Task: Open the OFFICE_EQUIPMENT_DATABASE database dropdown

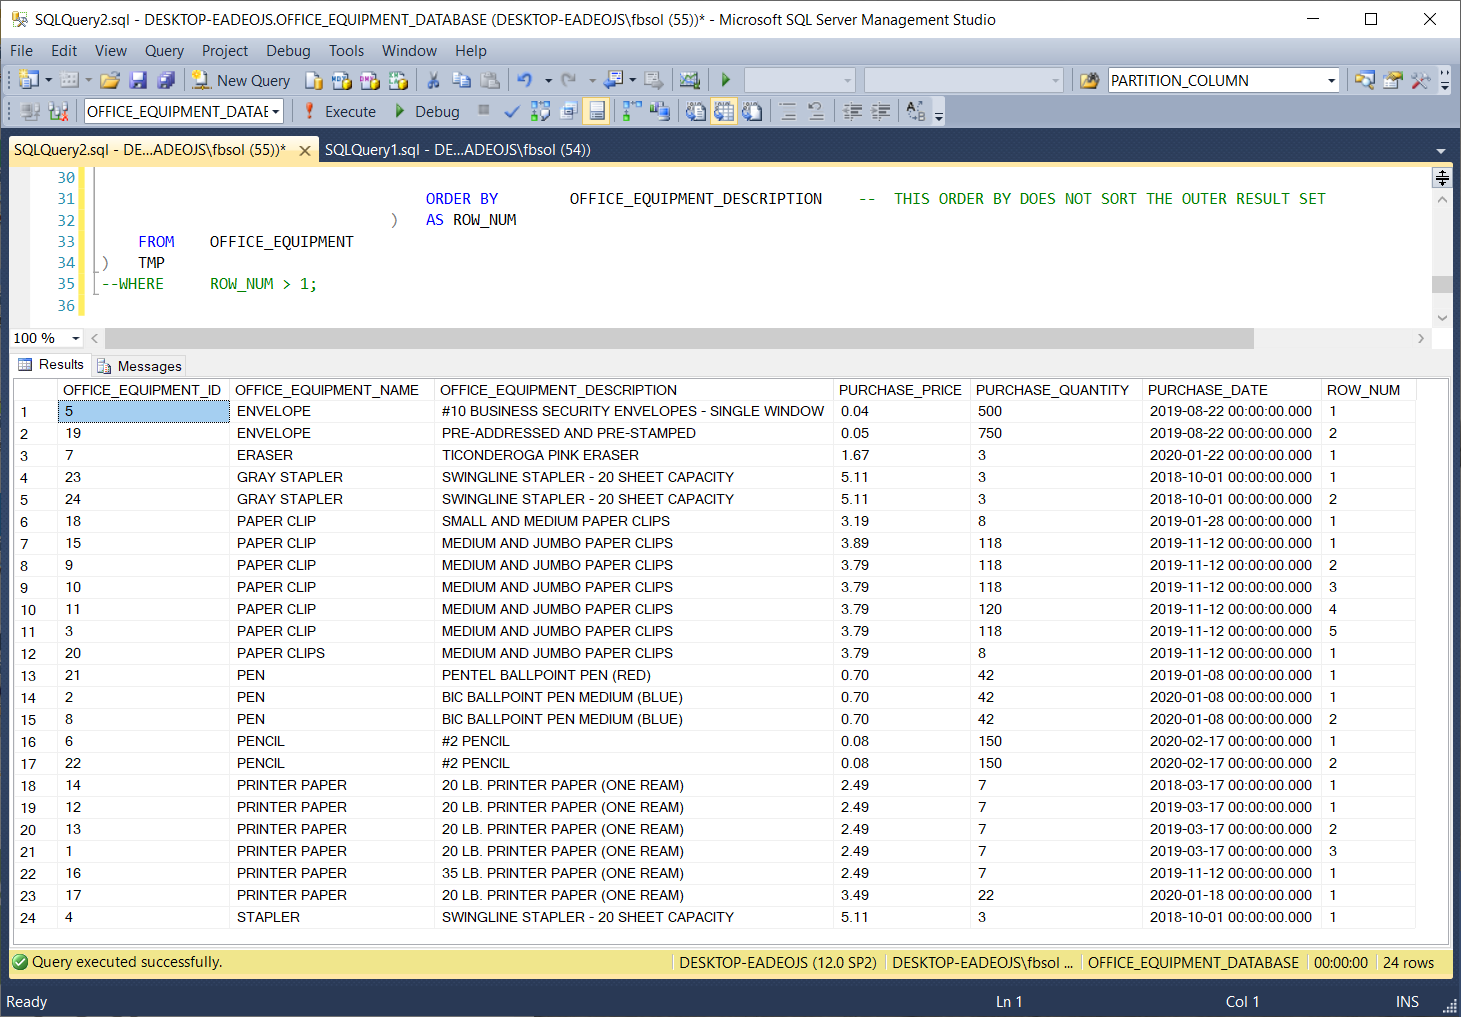Action: [x=275, y=112]
